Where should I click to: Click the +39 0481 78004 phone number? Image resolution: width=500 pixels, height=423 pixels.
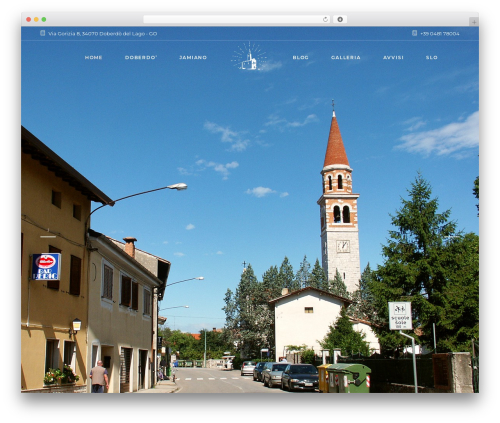(x=440, y=34)
